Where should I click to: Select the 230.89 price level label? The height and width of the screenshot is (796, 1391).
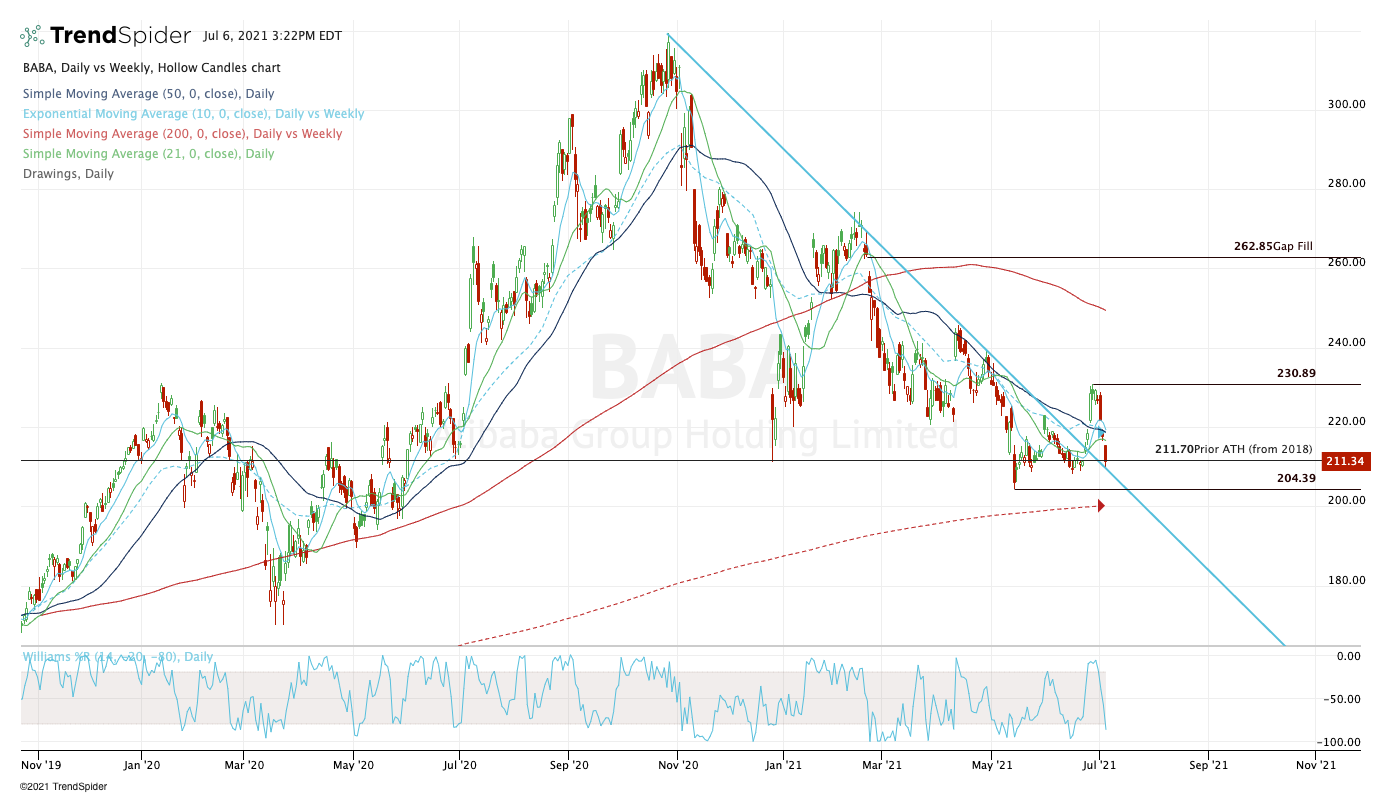pyautogui.click(x=1295, y=373)
